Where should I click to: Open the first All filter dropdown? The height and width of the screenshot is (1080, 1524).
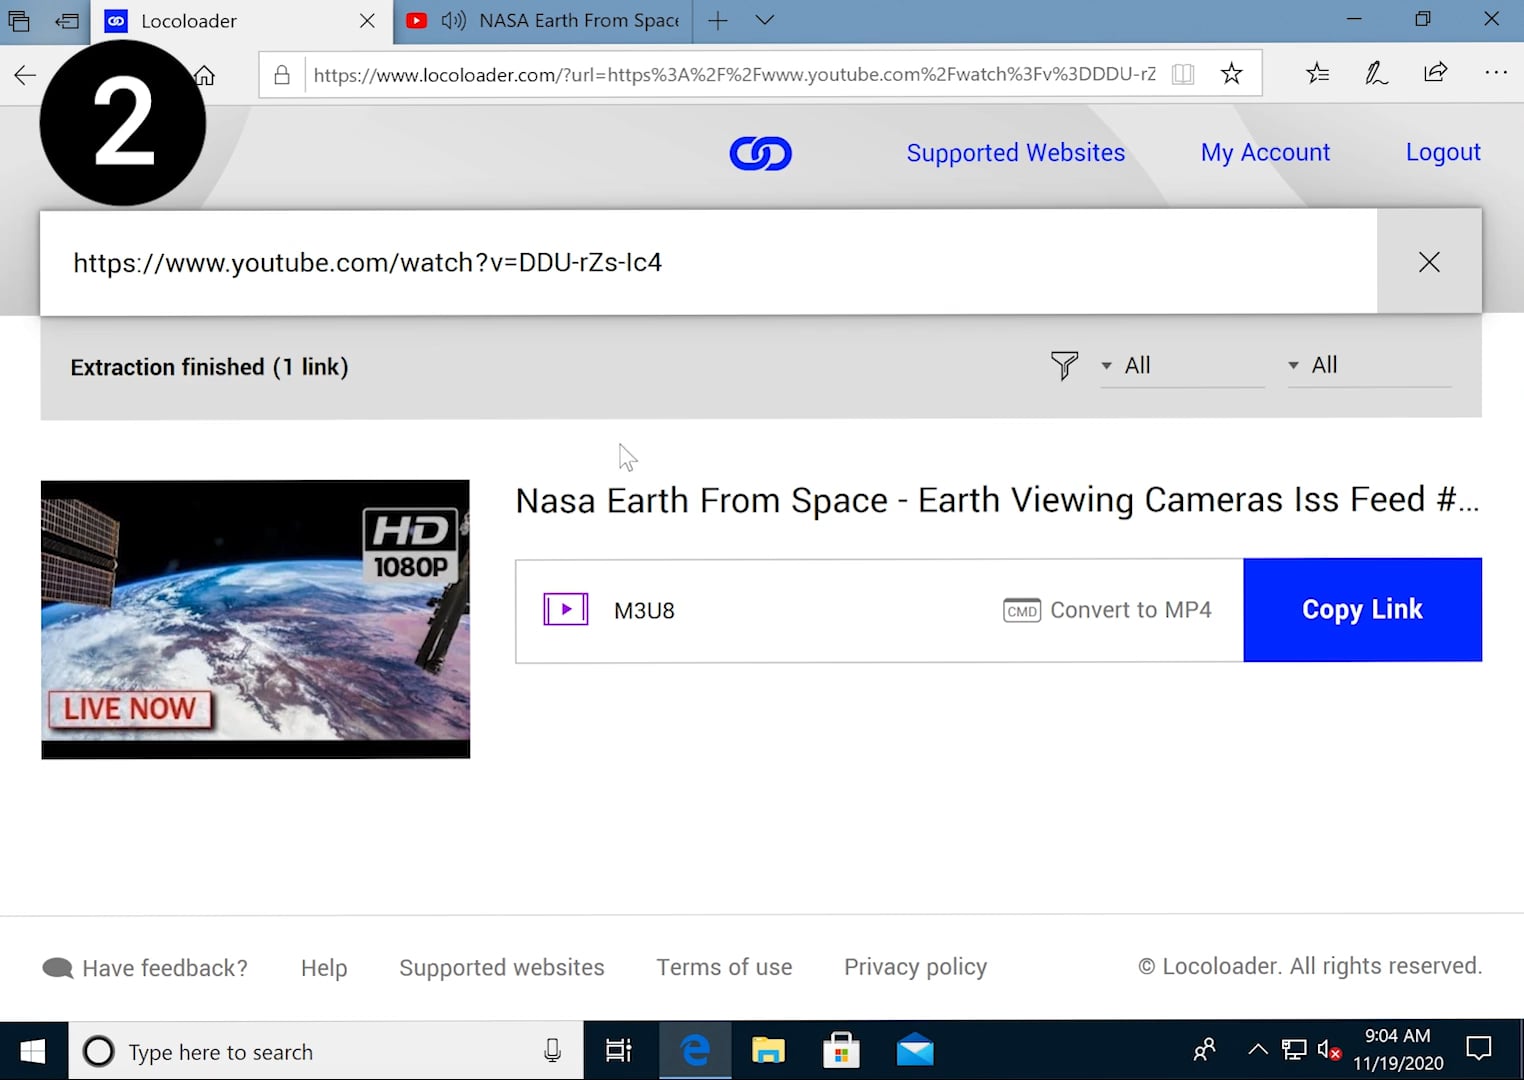click(x=1181, y=366)
